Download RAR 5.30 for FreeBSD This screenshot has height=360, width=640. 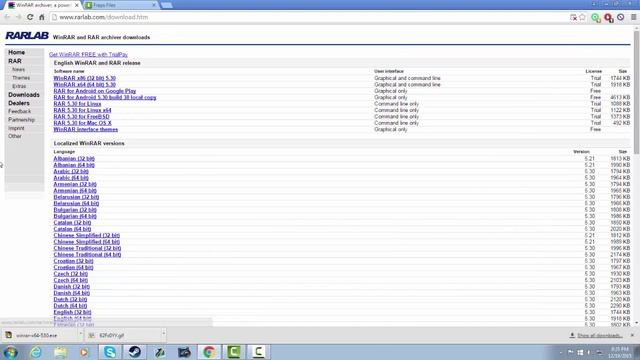[81, 117]
